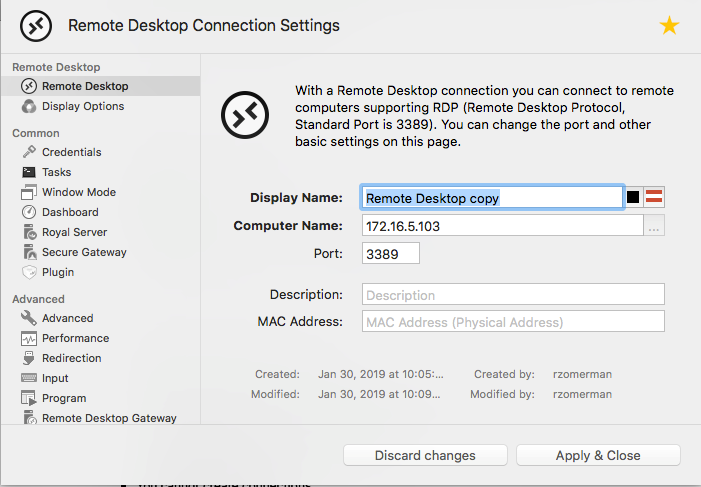Image resolution: width=701 pixels, height=487 pixels.
Task: Click the Secure Gateway icon
Action: click(x=30, y=252)
